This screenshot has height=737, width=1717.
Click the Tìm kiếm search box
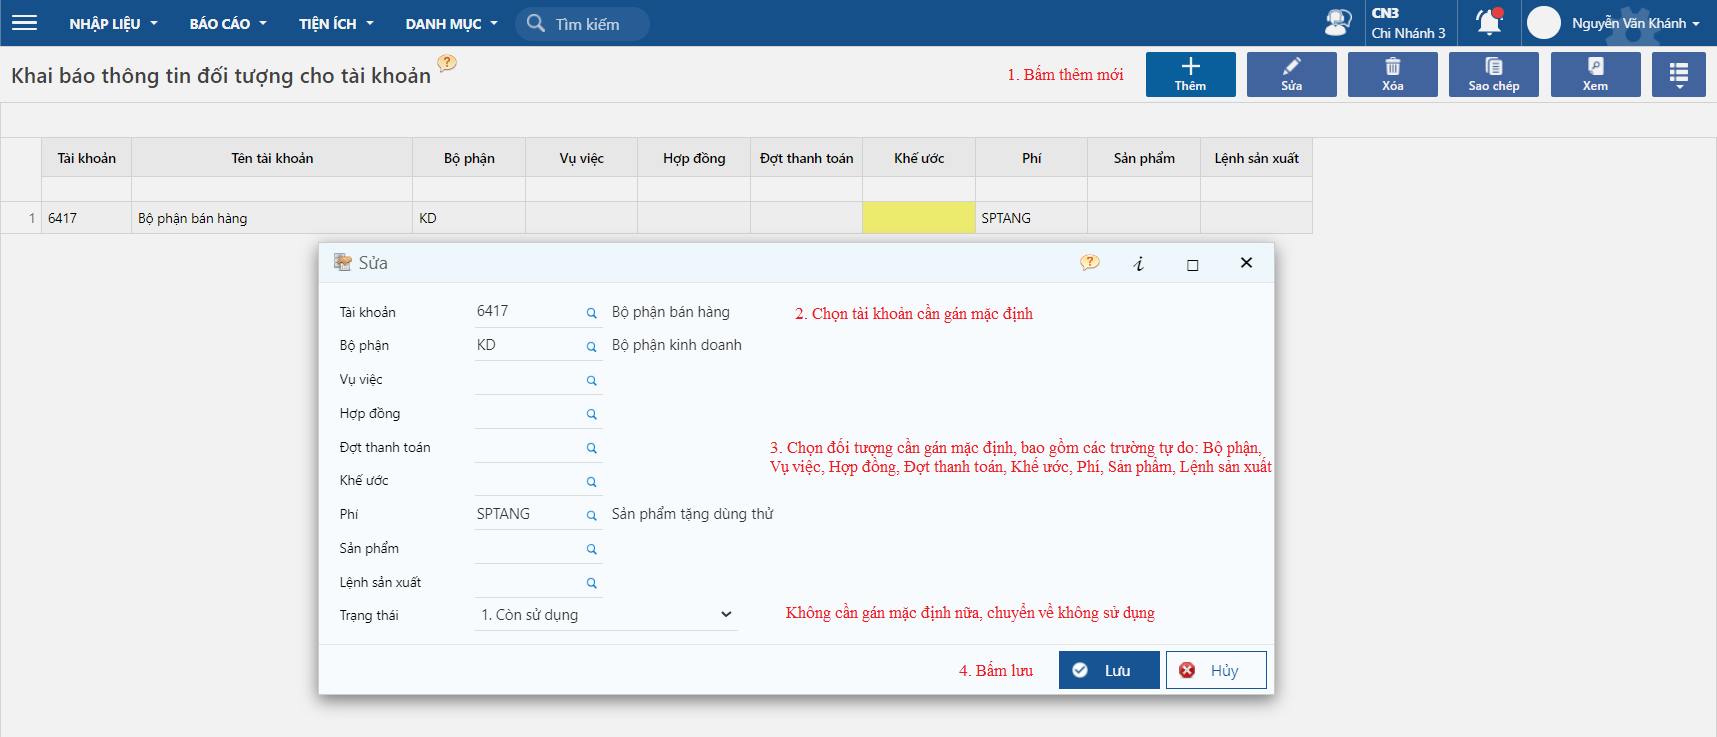pos(587,24)
